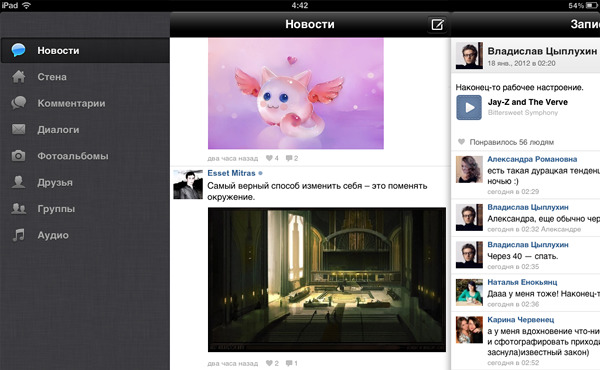600x370 pixels.
Task: Open the Друзья friends section
Action: [x=85, y=183]
